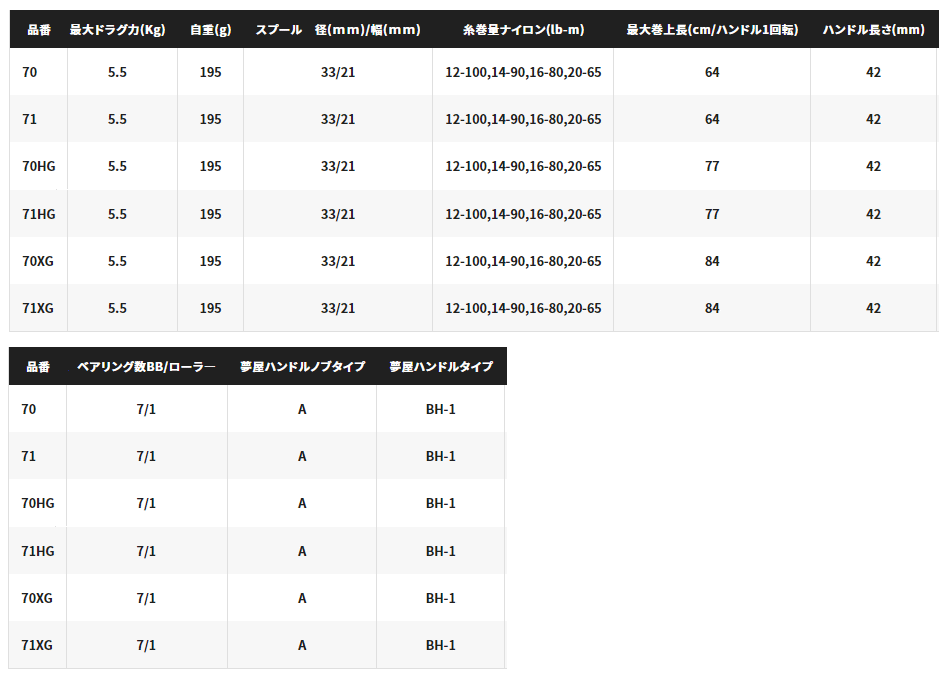Image resolution: width=945 pixels, height=673 pixels.
Task: Select model 71 in the upper table
Action: click(x=30, y=119)
